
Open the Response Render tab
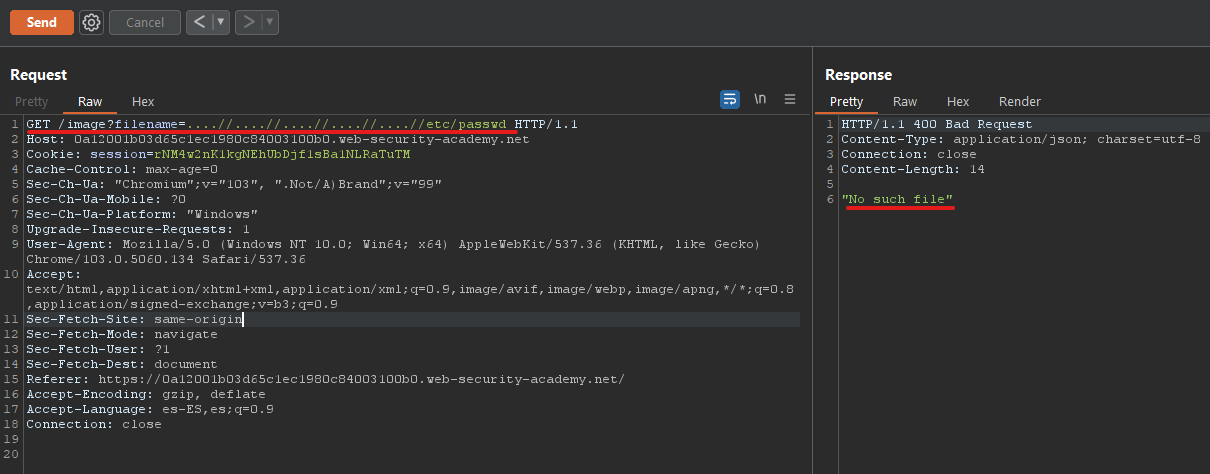[1020, 102]
